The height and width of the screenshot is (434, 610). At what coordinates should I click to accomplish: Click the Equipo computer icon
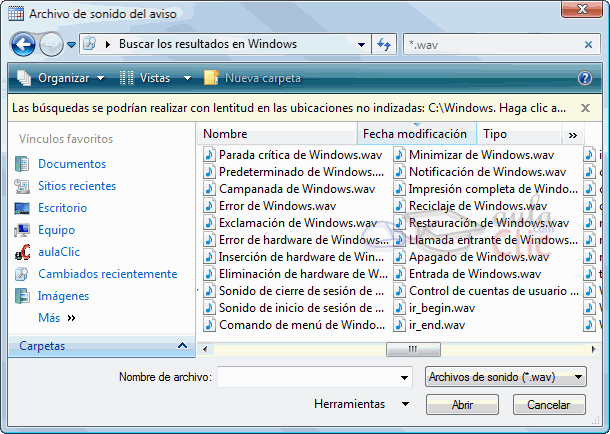pos(22,230)
